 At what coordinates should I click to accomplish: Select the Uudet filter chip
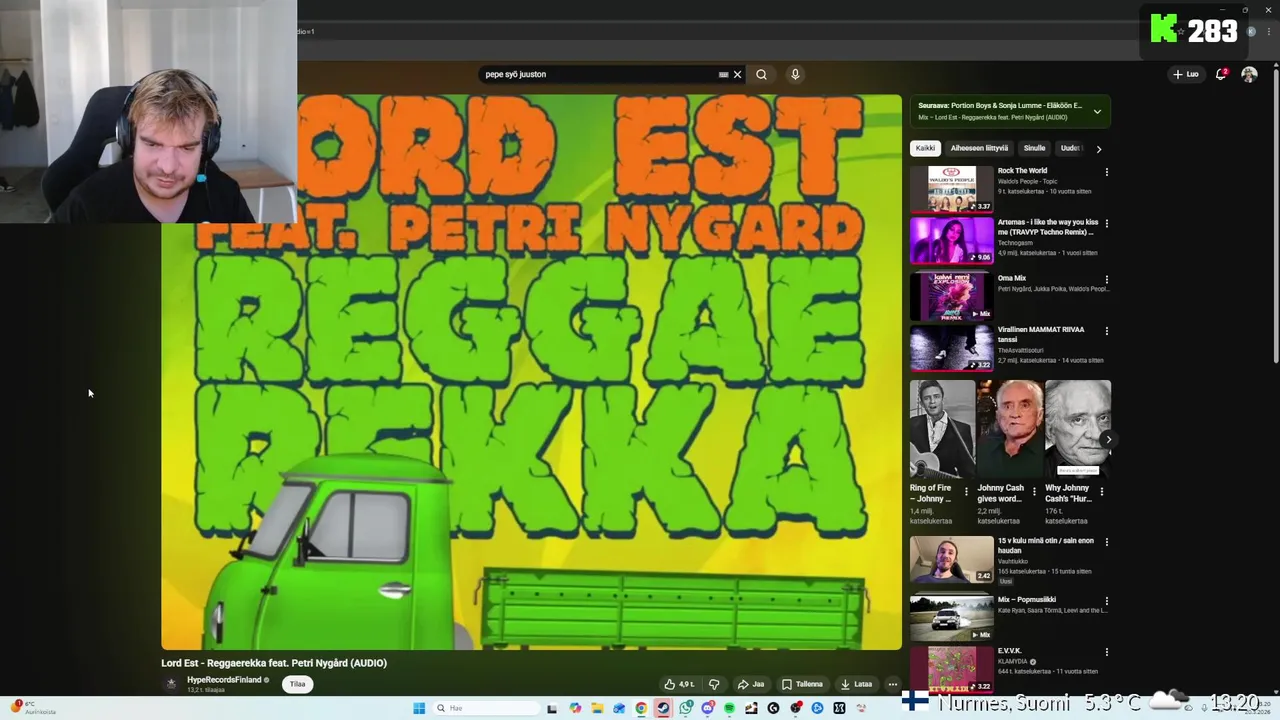(x=1070, y=148)
